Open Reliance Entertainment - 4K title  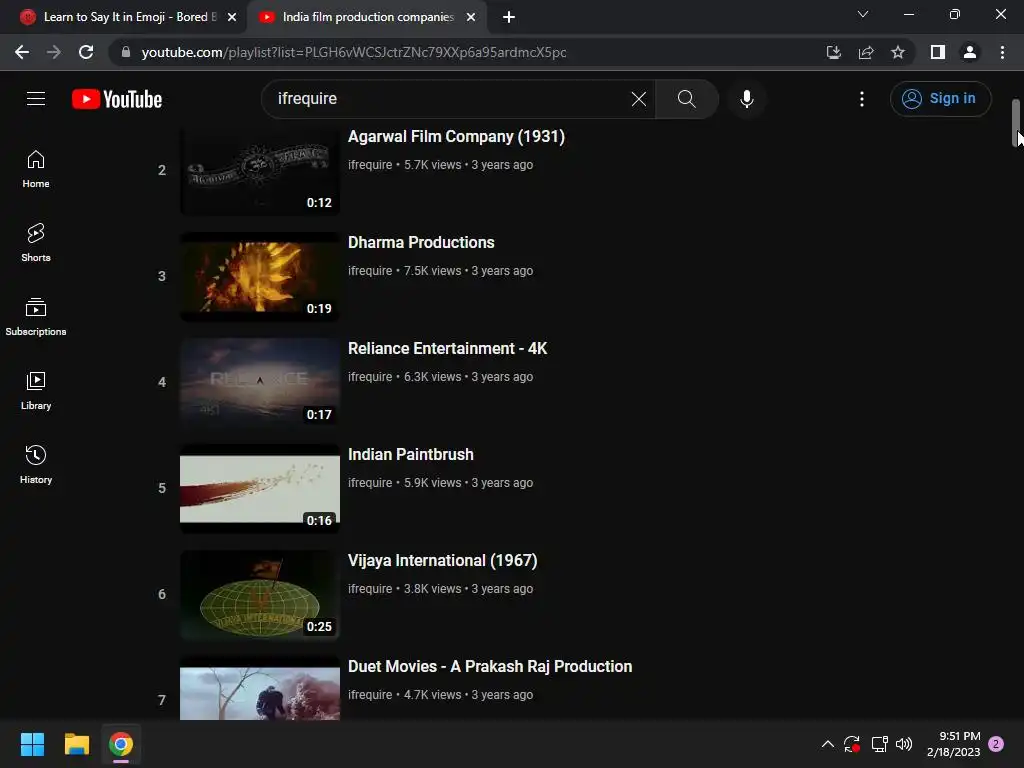point(447,348)
